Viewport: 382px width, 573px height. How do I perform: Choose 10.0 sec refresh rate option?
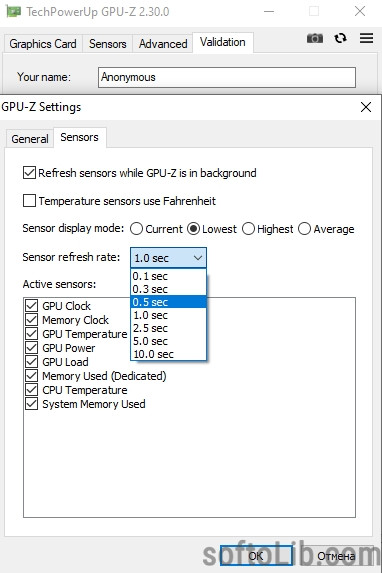click(169, 354)
